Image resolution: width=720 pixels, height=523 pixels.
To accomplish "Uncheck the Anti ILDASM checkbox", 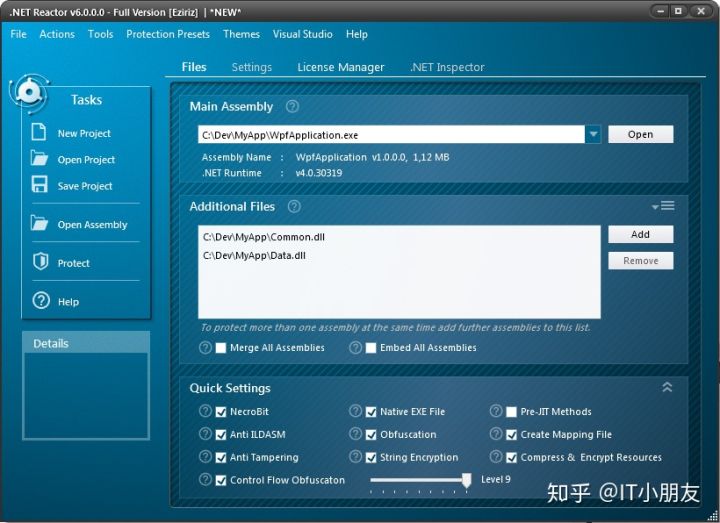I will (221, 435).
